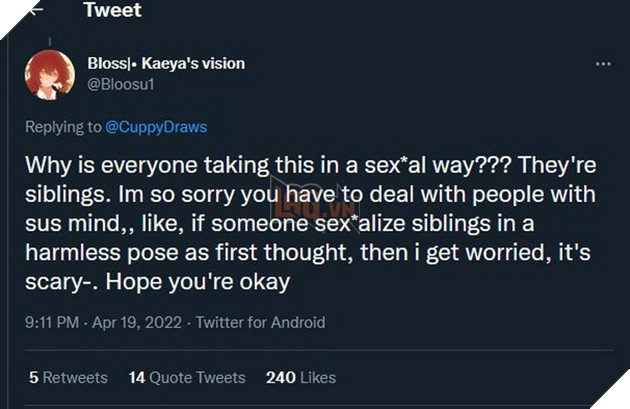Click the Twitter for Android source link
Screen dimensions: 630x409
[x=261, y=323]
